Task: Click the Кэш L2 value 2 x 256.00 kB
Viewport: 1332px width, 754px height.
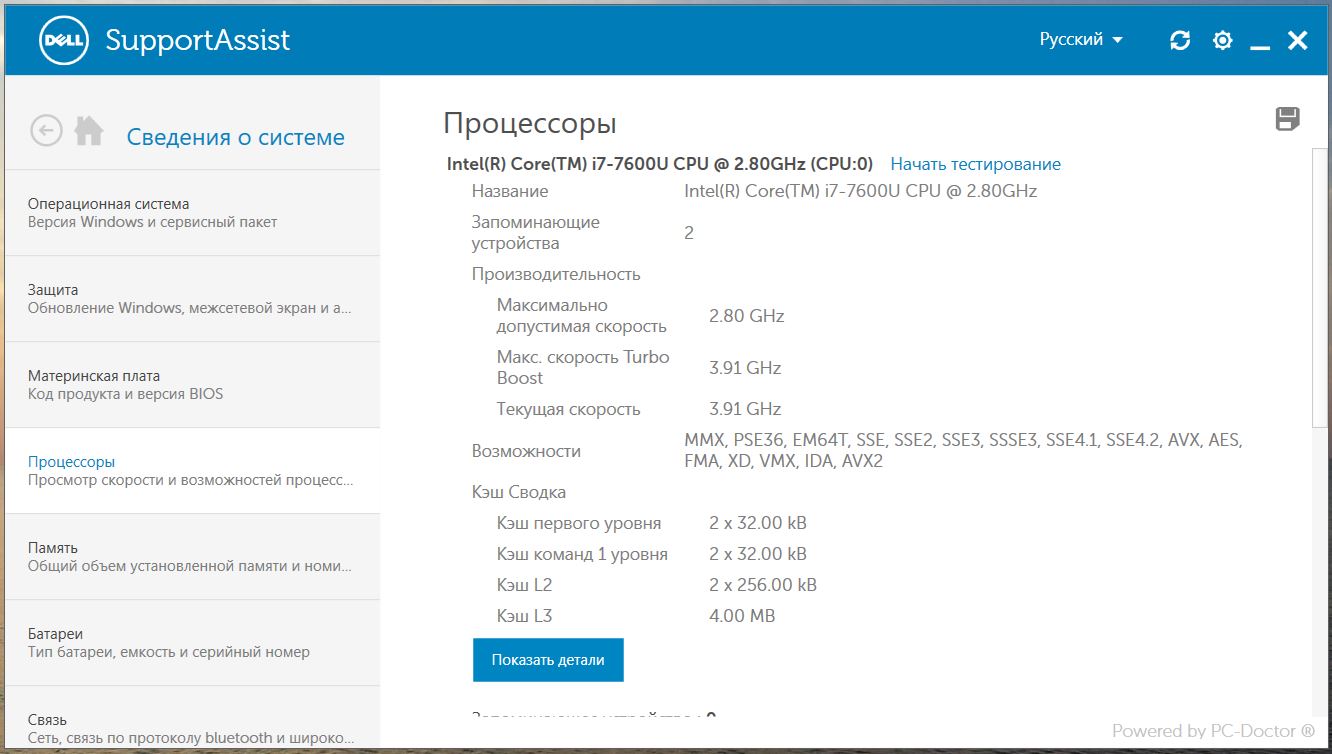Action: click(x=763, y=585)
